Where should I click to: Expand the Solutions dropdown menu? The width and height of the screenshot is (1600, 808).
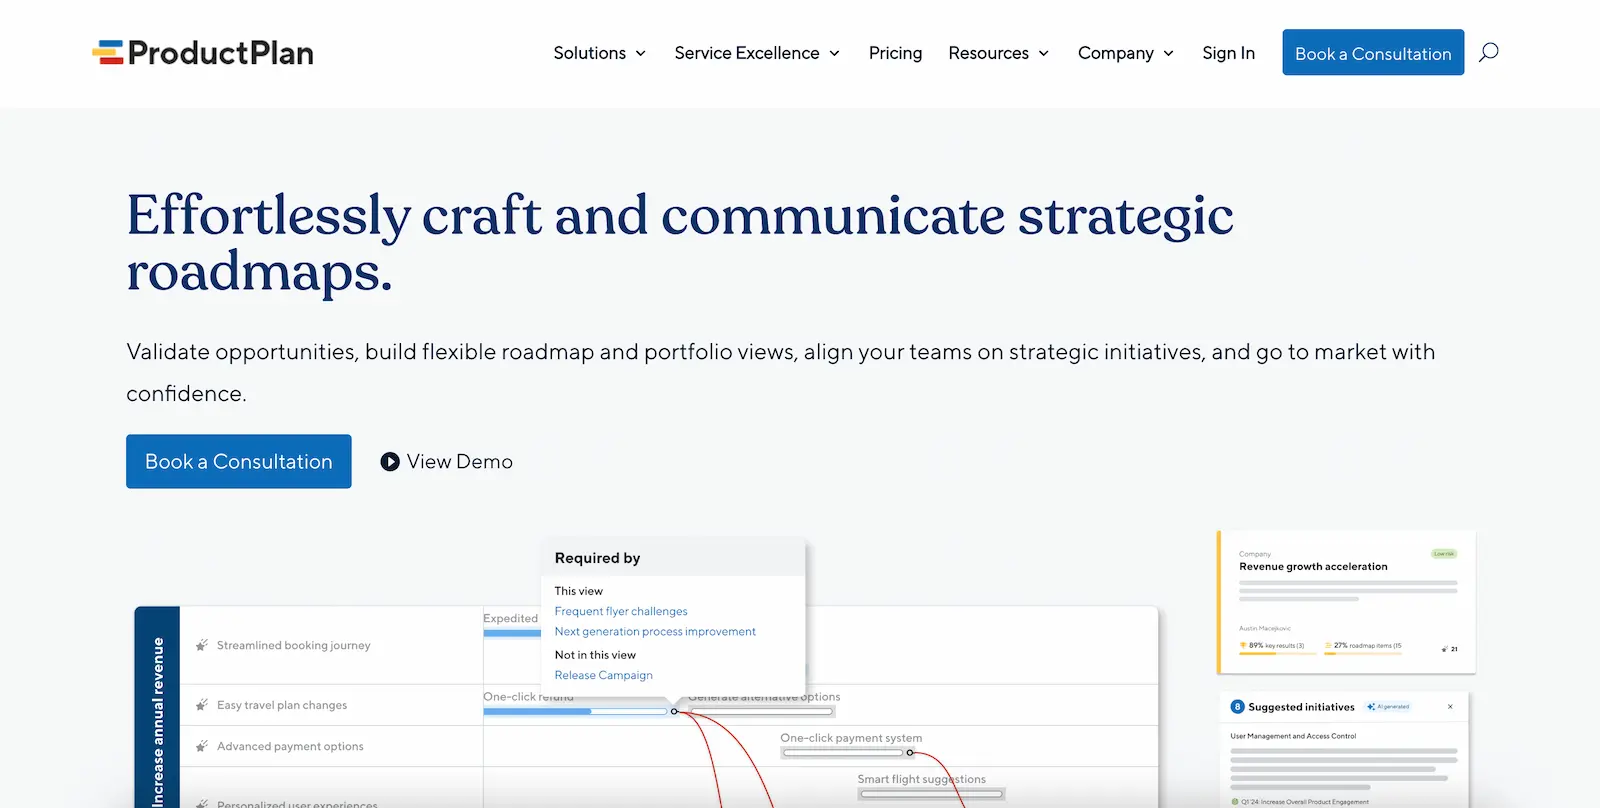(x=600, y=53)
